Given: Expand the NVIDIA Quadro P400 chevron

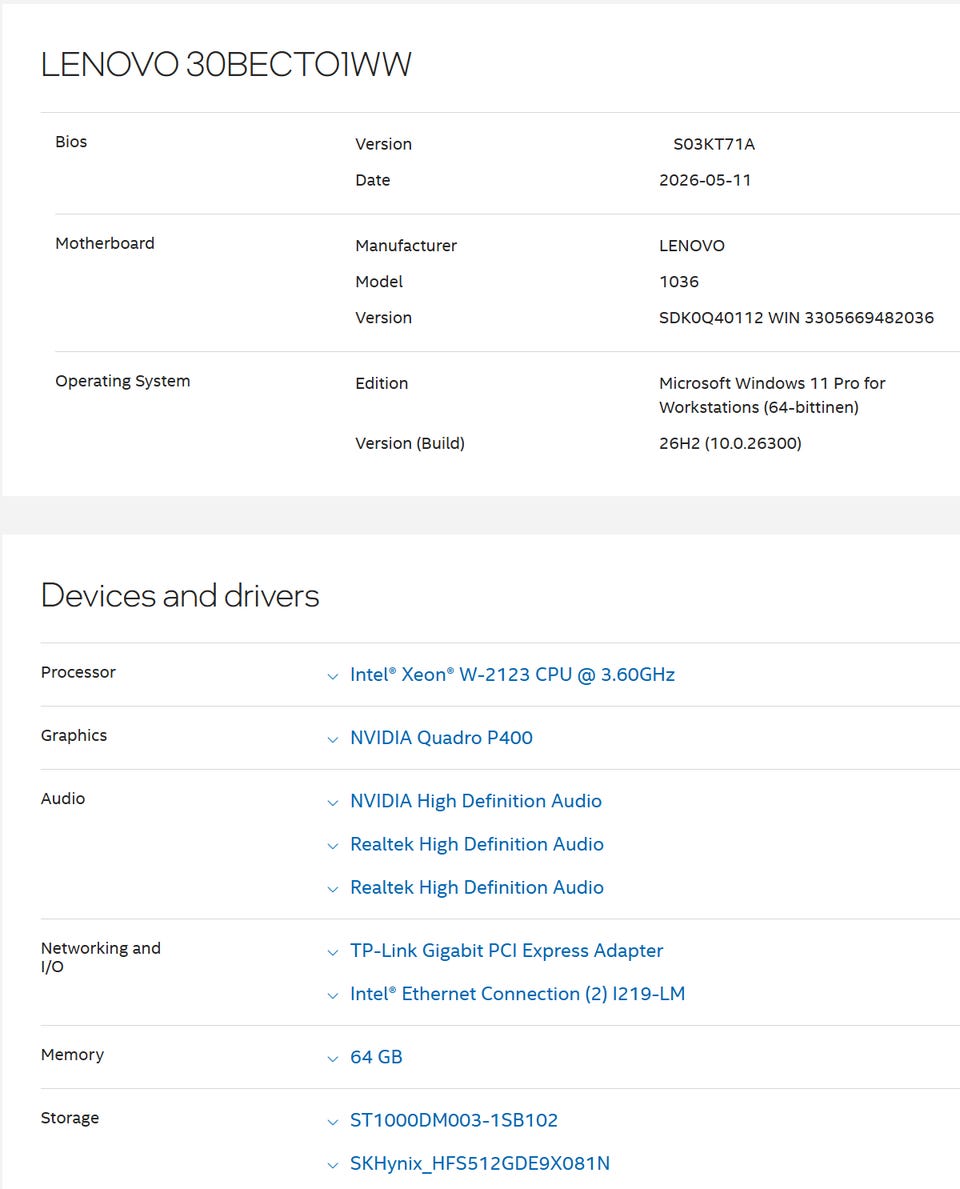Looking at the screenshot, I should click(332, 739).
